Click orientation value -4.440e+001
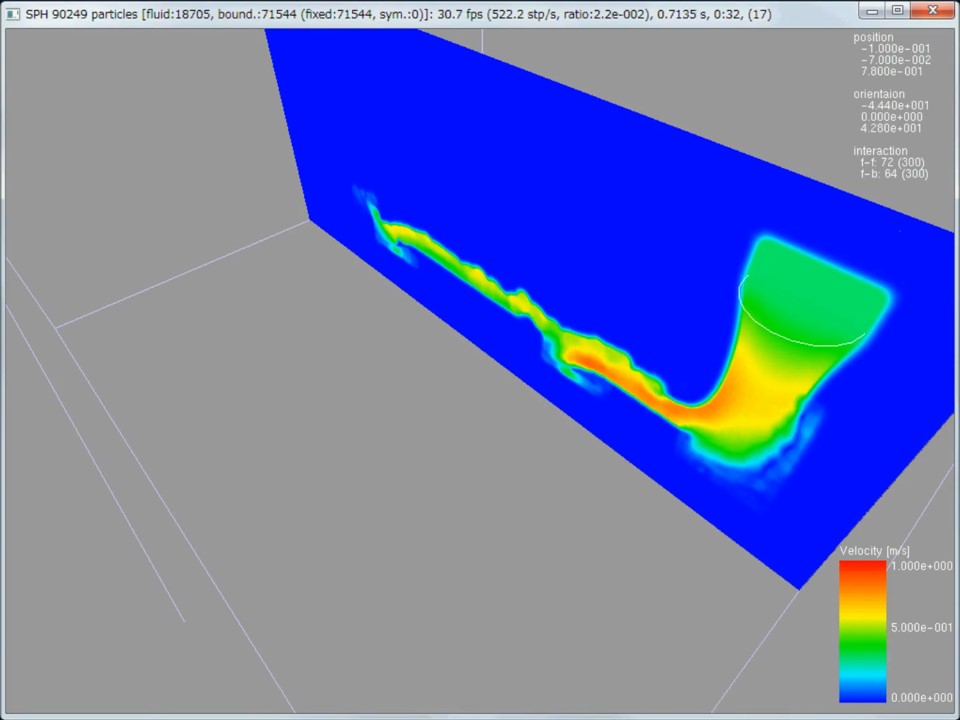The height and width of the screenshot is (720, 960). 894,105
